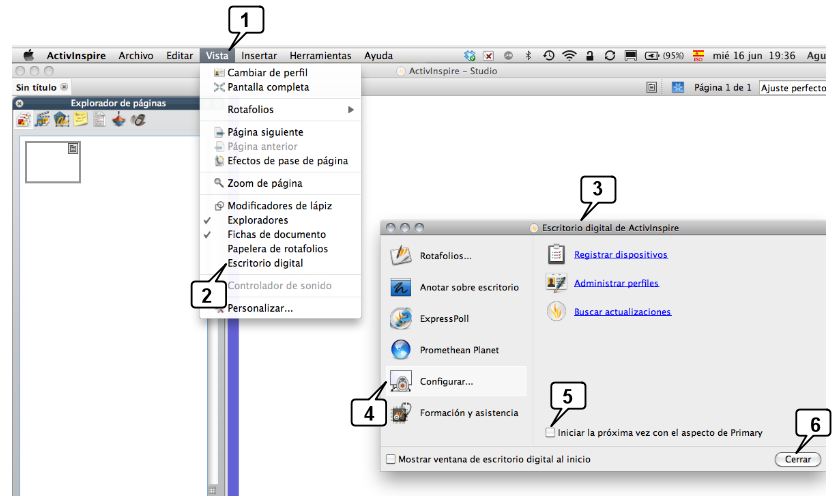This screenshot has height=496, width=839.
Task: Expand the Rotafolios submenu arrow
Action: click(351, 109)
